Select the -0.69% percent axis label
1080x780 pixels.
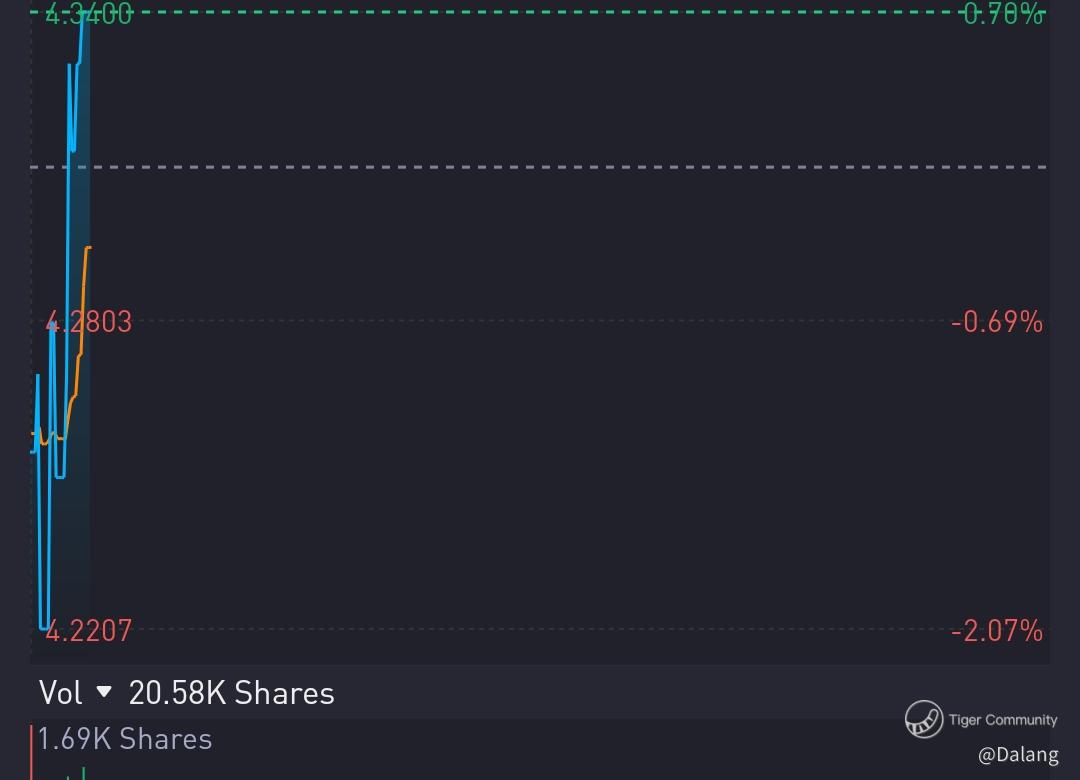click(996, 322)
